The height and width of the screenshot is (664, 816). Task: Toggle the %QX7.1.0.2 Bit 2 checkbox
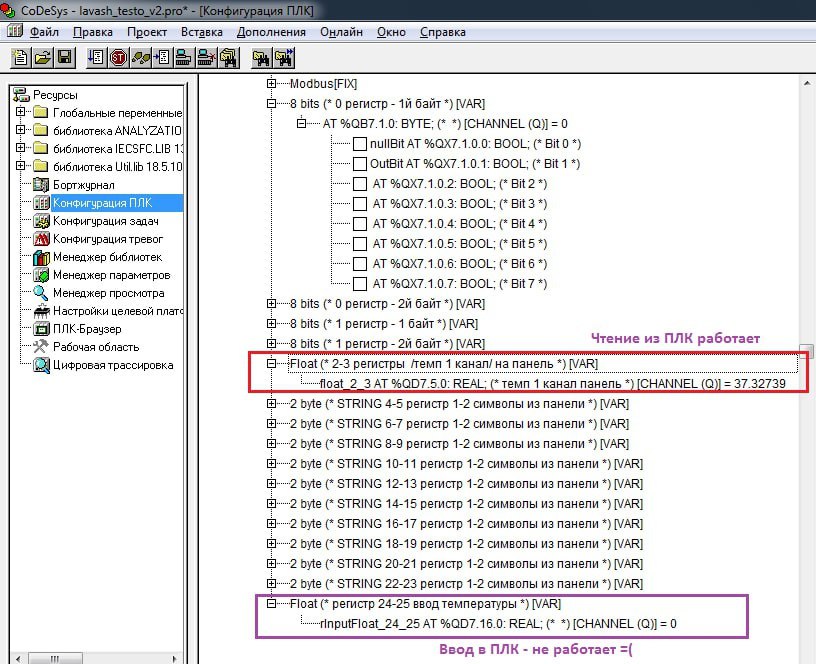(x=360, y=184)
